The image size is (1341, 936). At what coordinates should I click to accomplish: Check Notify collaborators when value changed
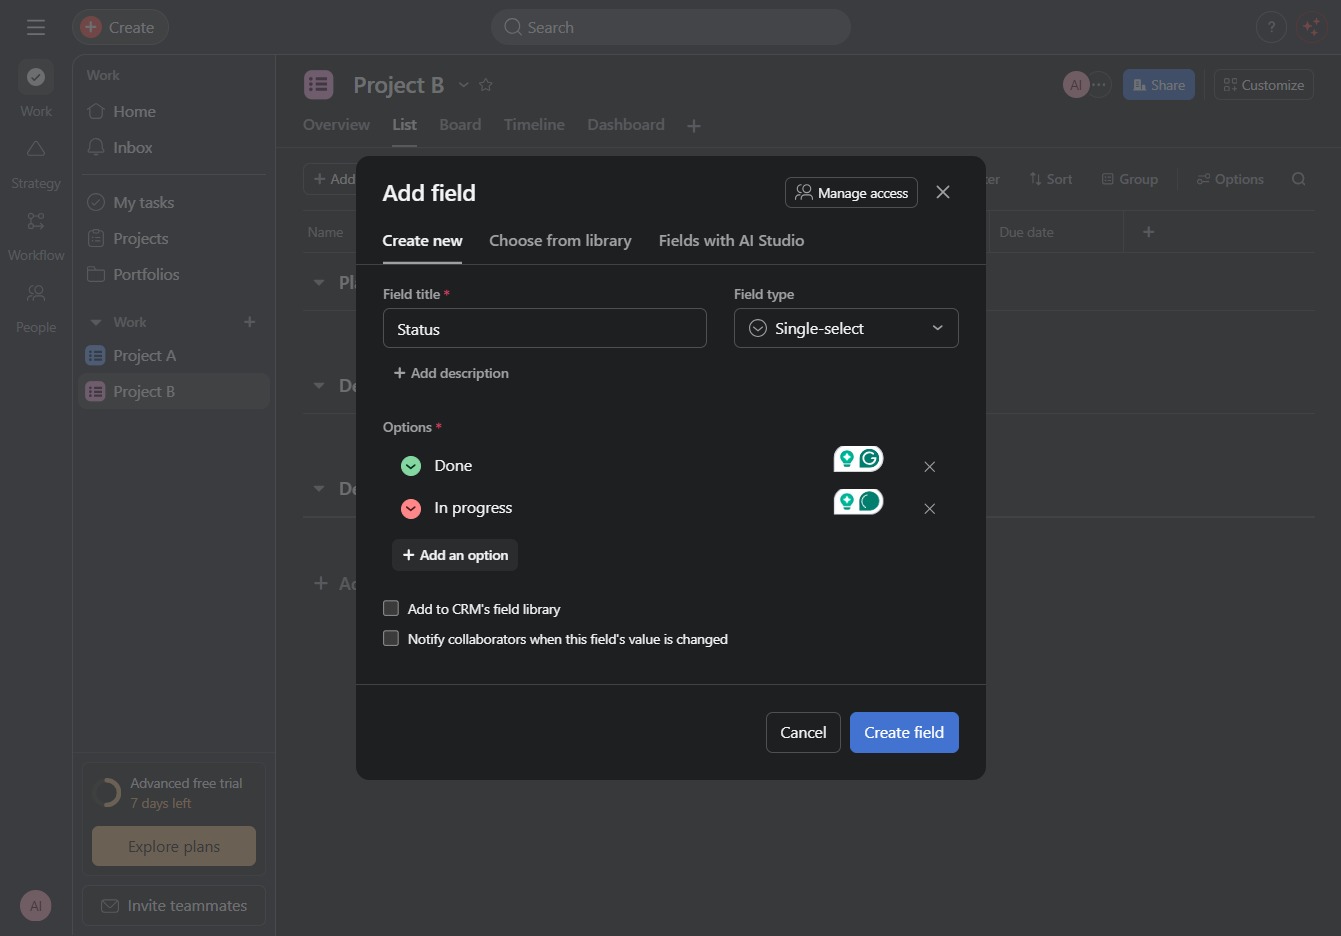click(391, 638)
